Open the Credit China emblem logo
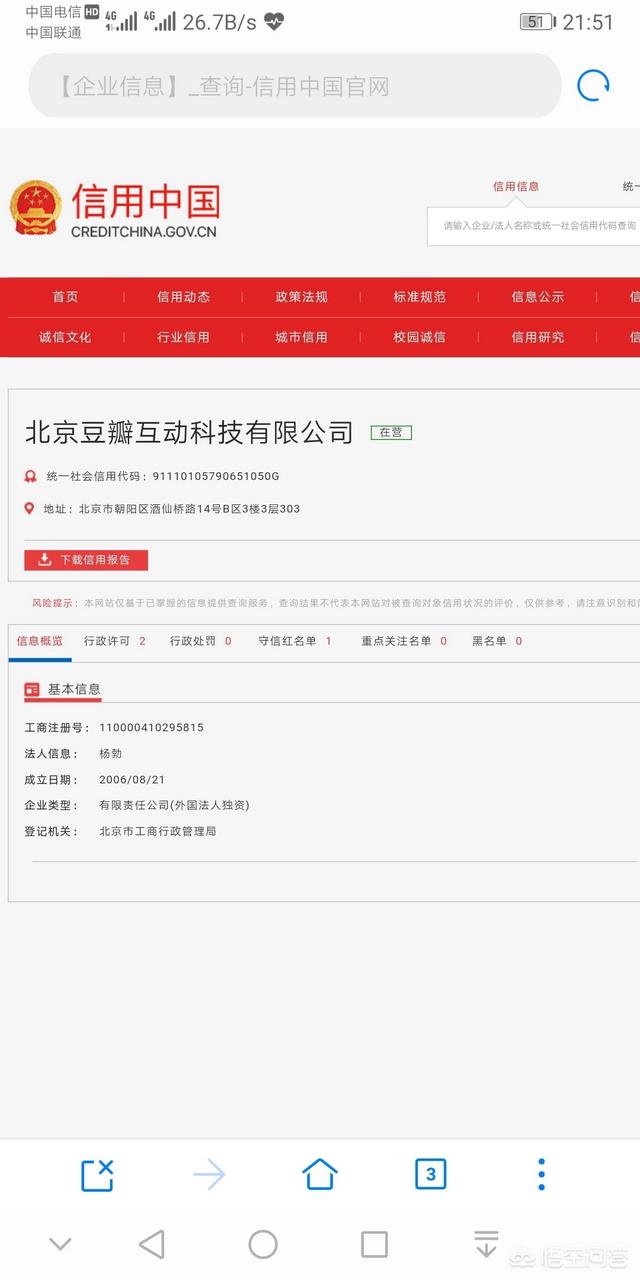The height and width of the screenshot is (1280, 640). 36,208
